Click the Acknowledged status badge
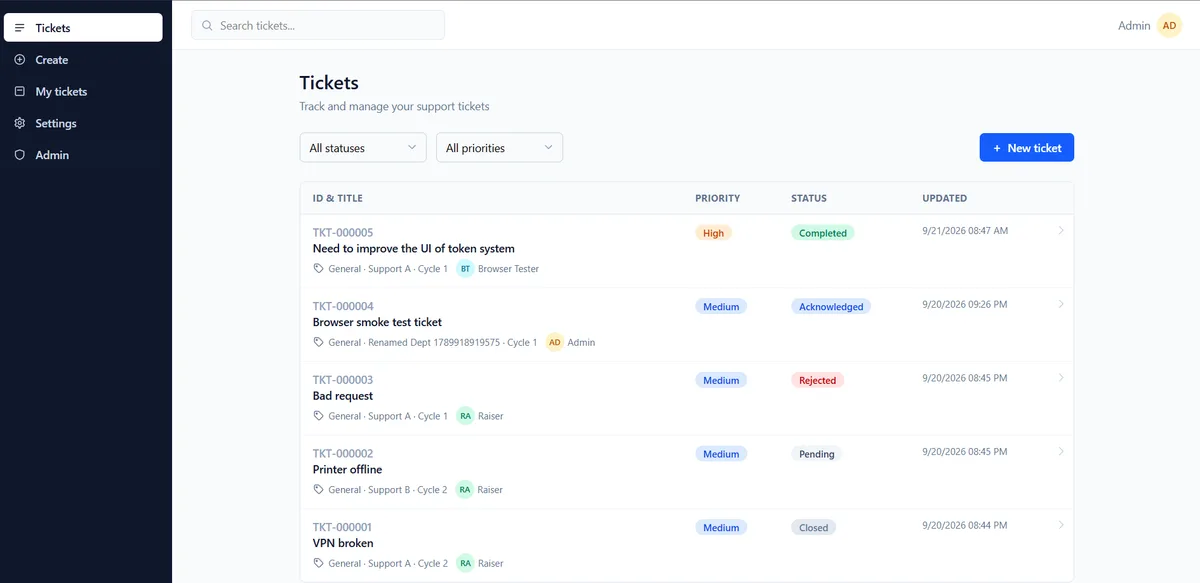The image size is (1200, 583). [831, 307]
